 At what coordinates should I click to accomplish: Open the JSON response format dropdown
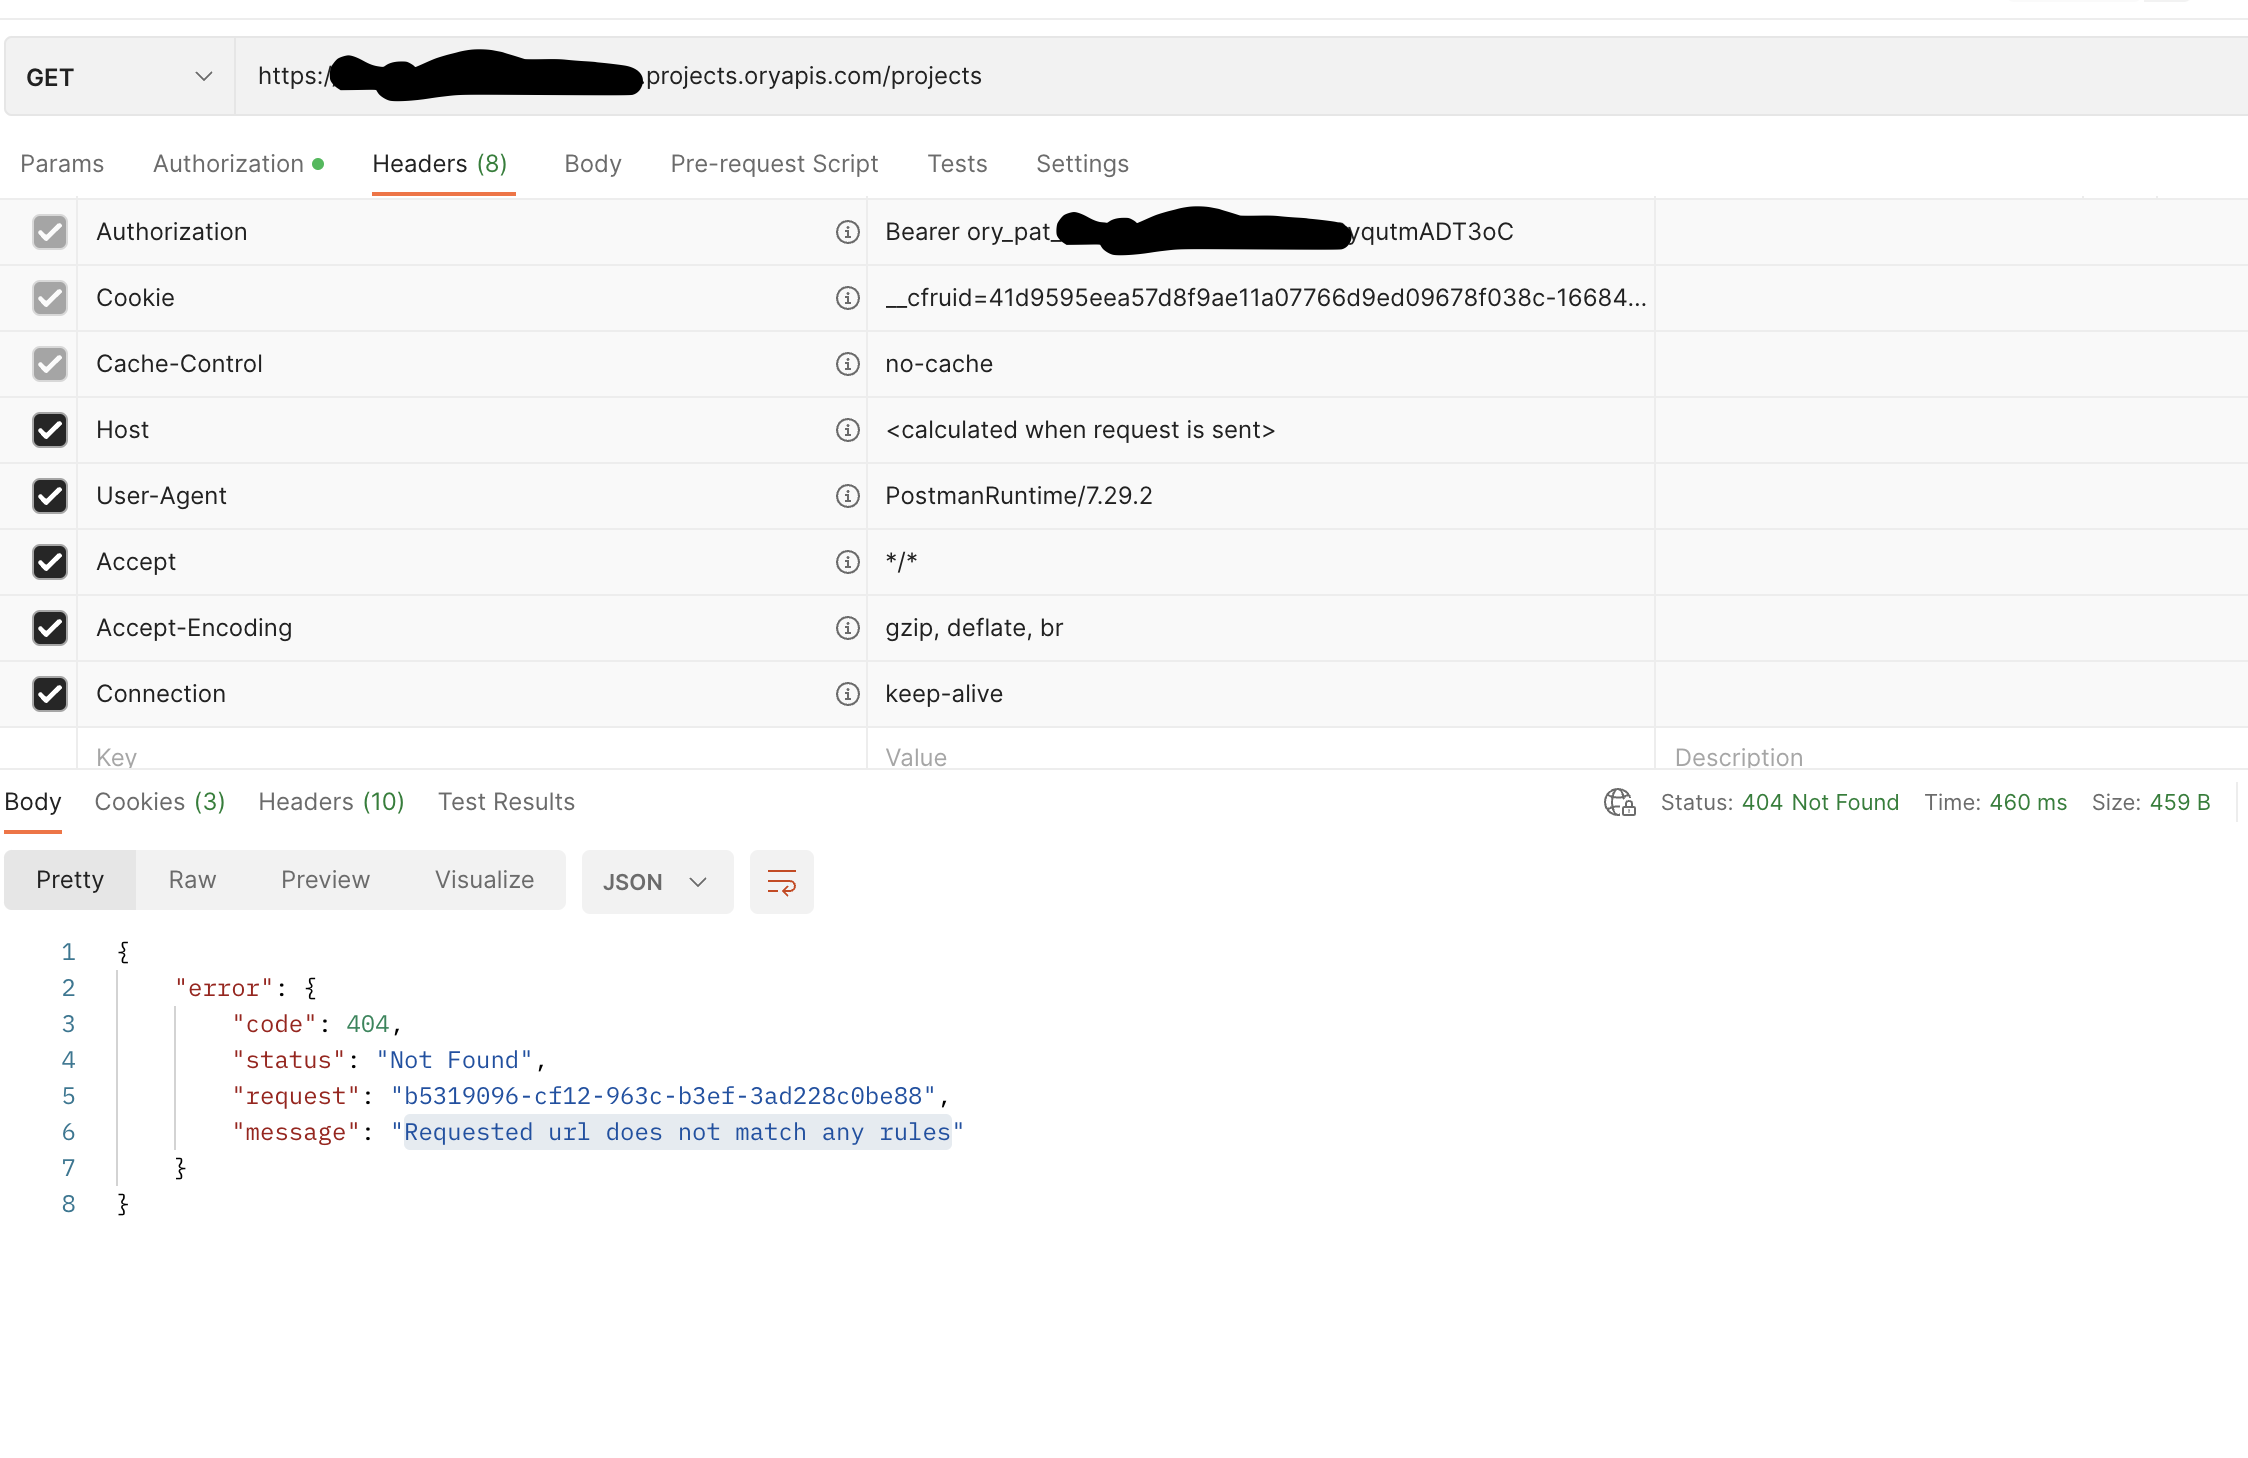(656, 881)
